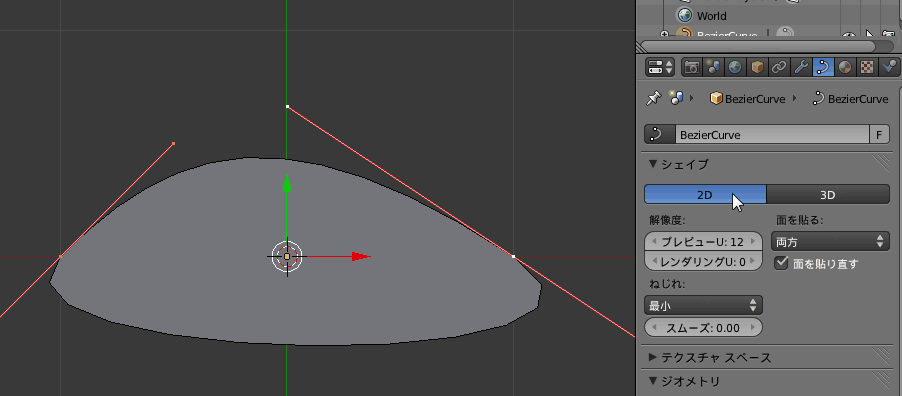Viewport: 902px width, 396px height.
Task: Open the World properties globe tab
Action: point(735,67)
